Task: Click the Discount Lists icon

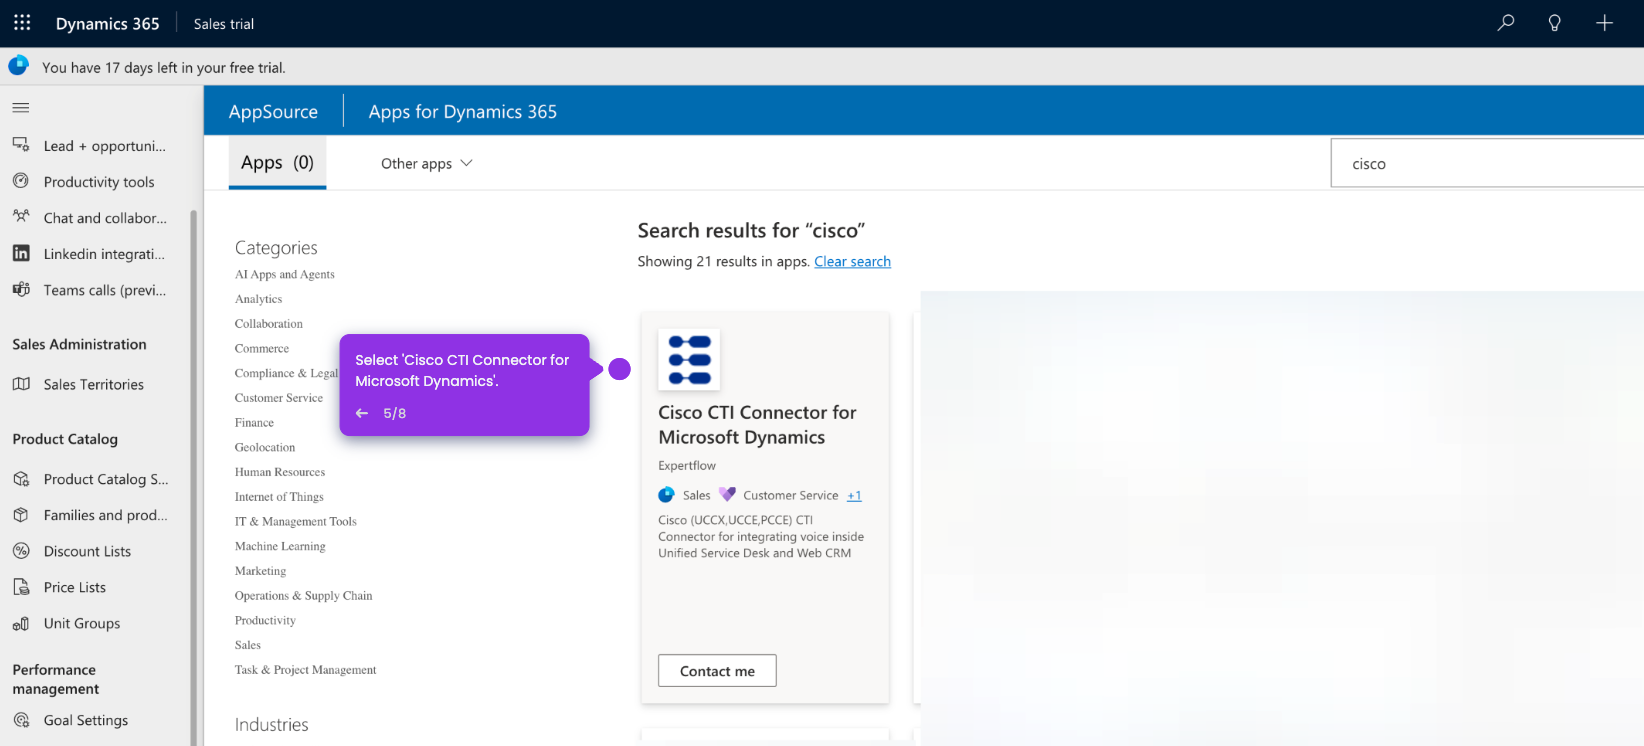Action: coord(21,551)
